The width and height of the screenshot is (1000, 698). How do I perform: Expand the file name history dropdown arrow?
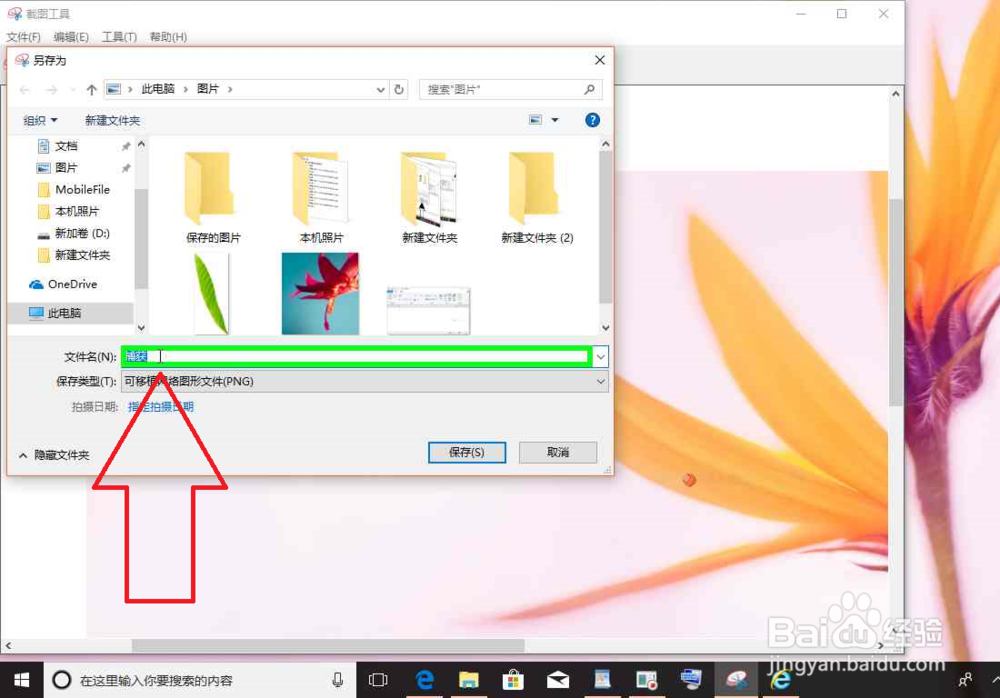click(x=599, y=356)
